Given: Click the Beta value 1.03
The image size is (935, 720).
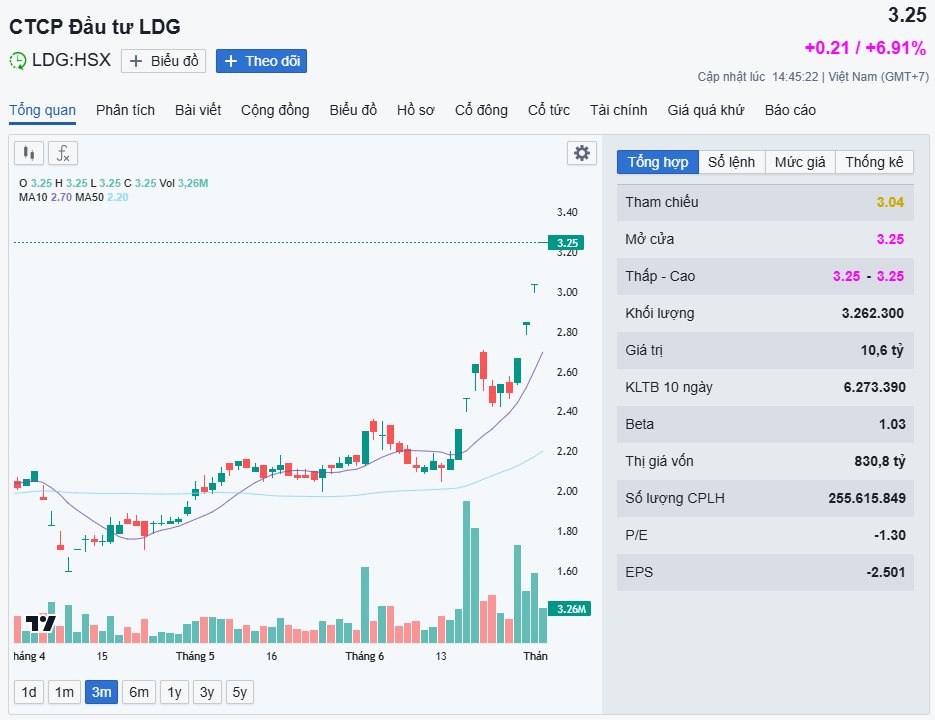Looking at the screenshot, I should [x=892, y=424].
